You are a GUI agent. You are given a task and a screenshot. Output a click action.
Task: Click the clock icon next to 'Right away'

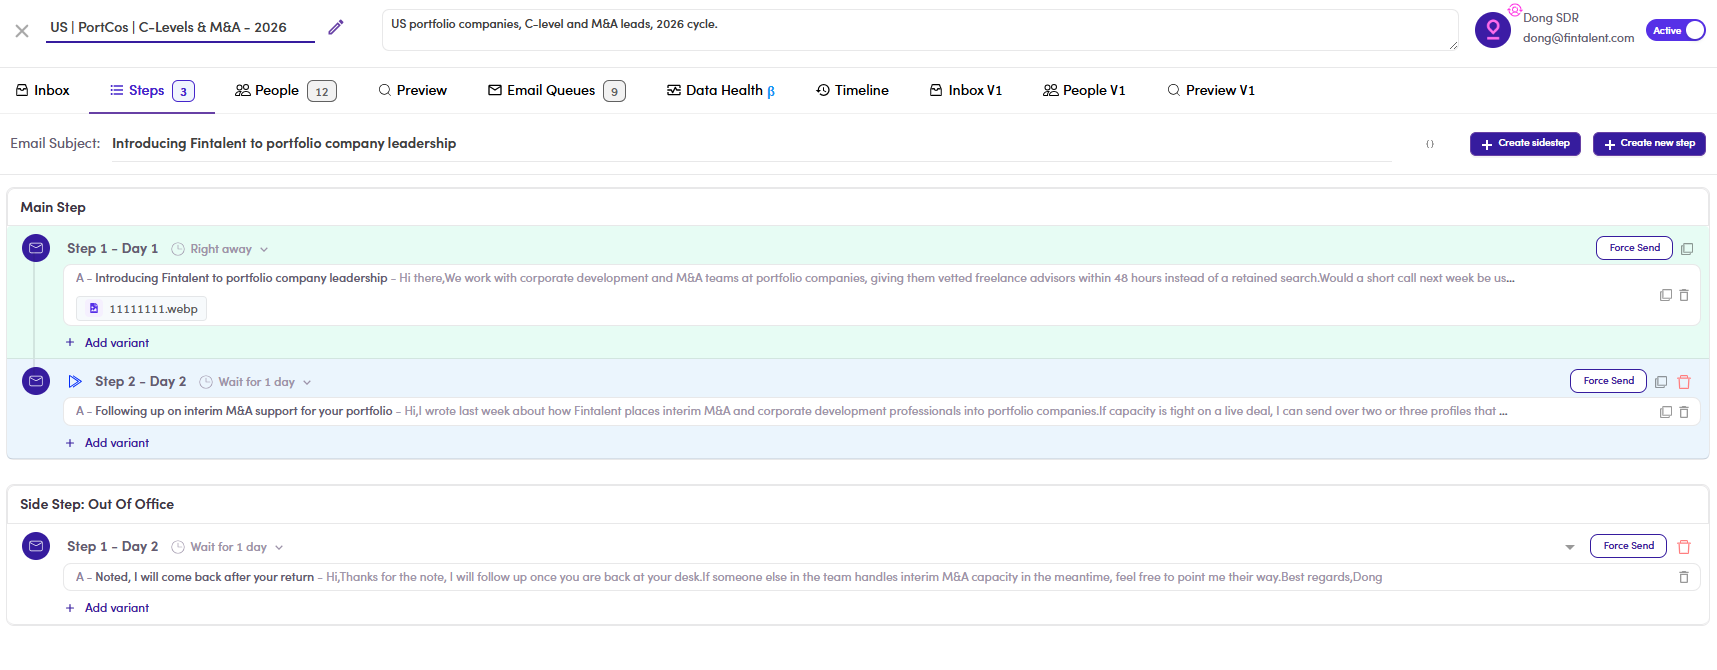178,249
